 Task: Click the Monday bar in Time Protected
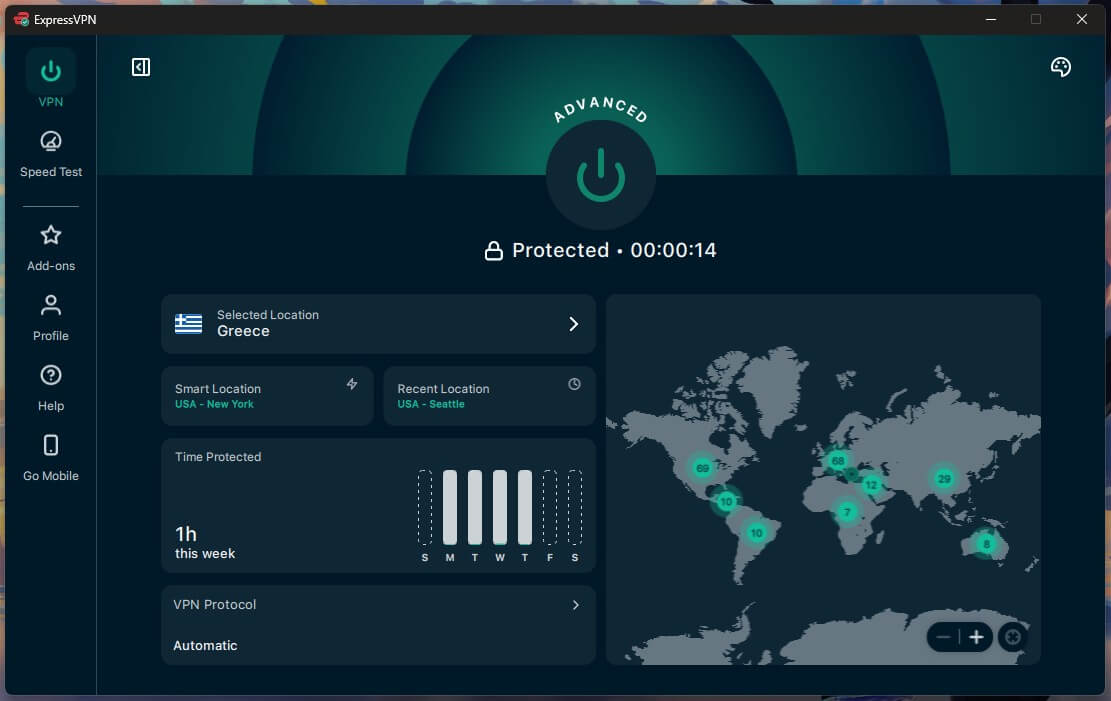coord(450,507)
